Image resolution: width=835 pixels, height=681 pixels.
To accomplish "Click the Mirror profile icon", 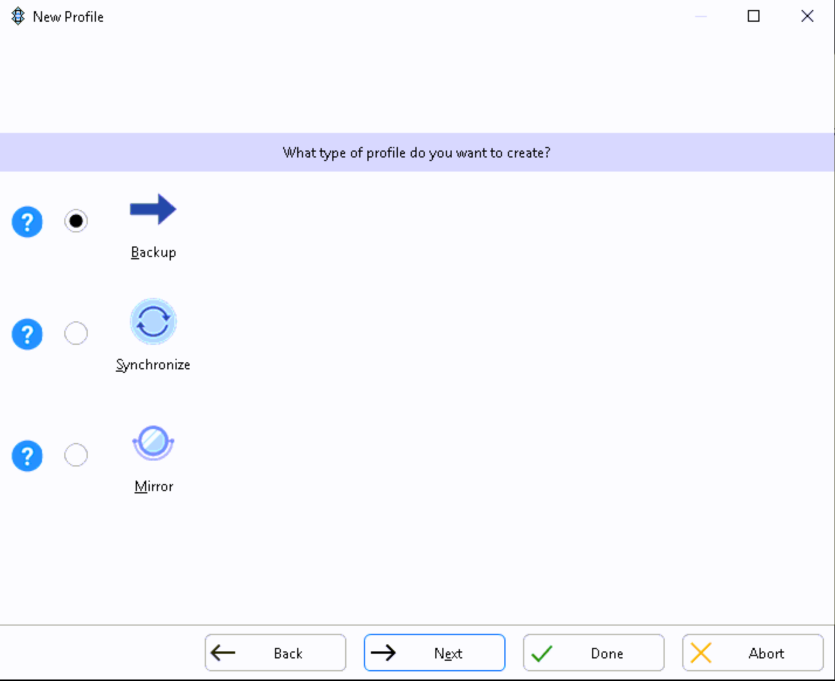I will (153, 443).
